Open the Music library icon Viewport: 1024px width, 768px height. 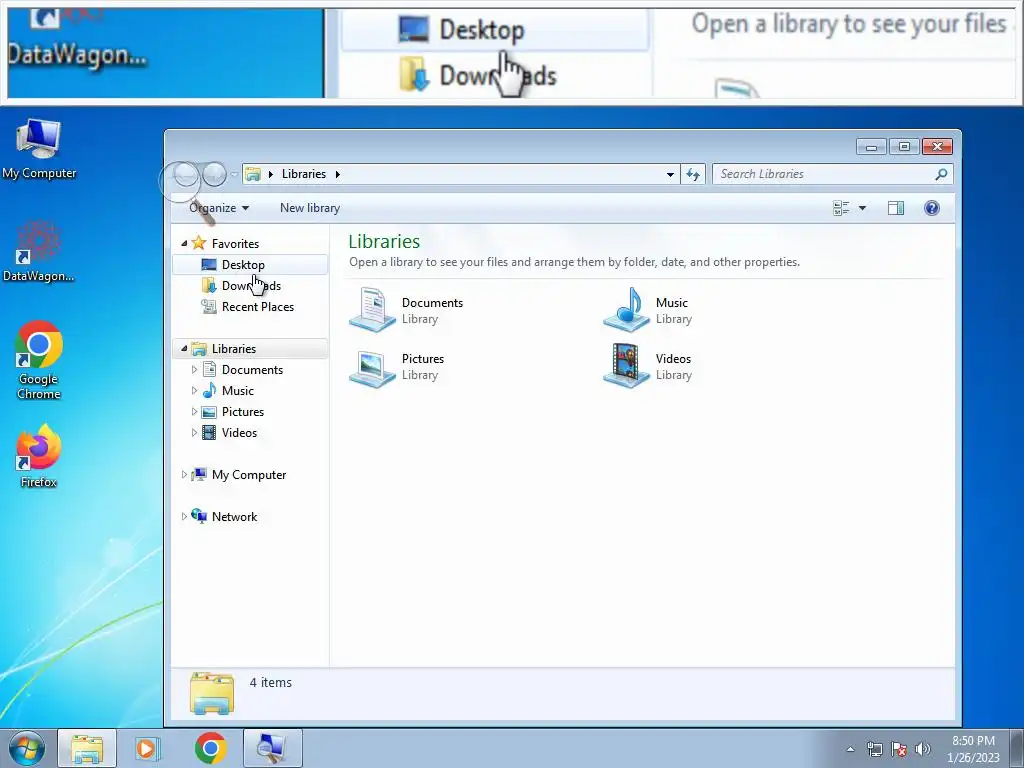tap(626, 310)
